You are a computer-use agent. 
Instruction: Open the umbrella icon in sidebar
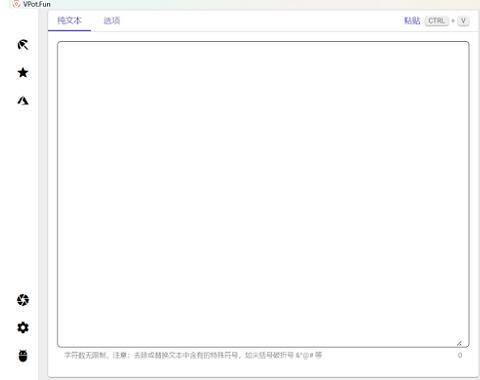23,45
